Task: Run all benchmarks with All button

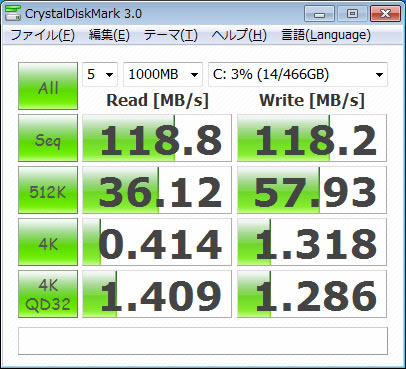Action: (48, 86)
